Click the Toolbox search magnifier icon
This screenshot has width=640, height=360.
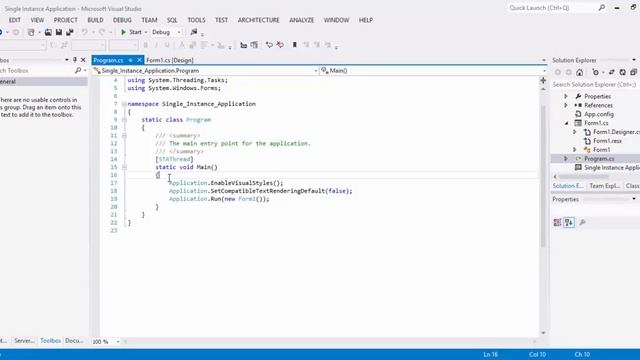point(78,71)
